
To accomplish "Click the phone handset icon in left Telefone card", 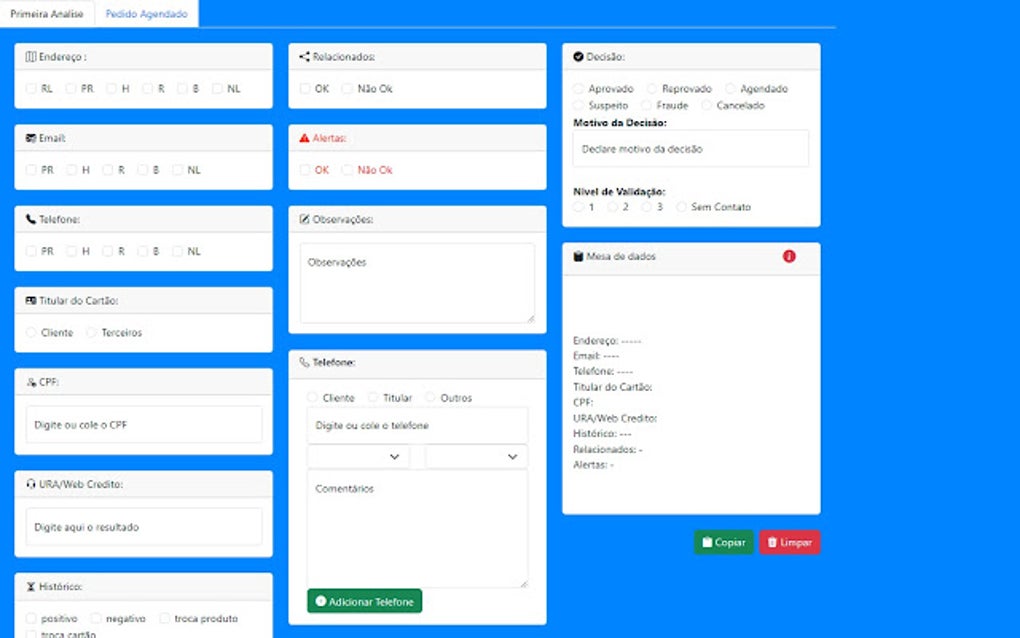I will click(x=31, y=219).
